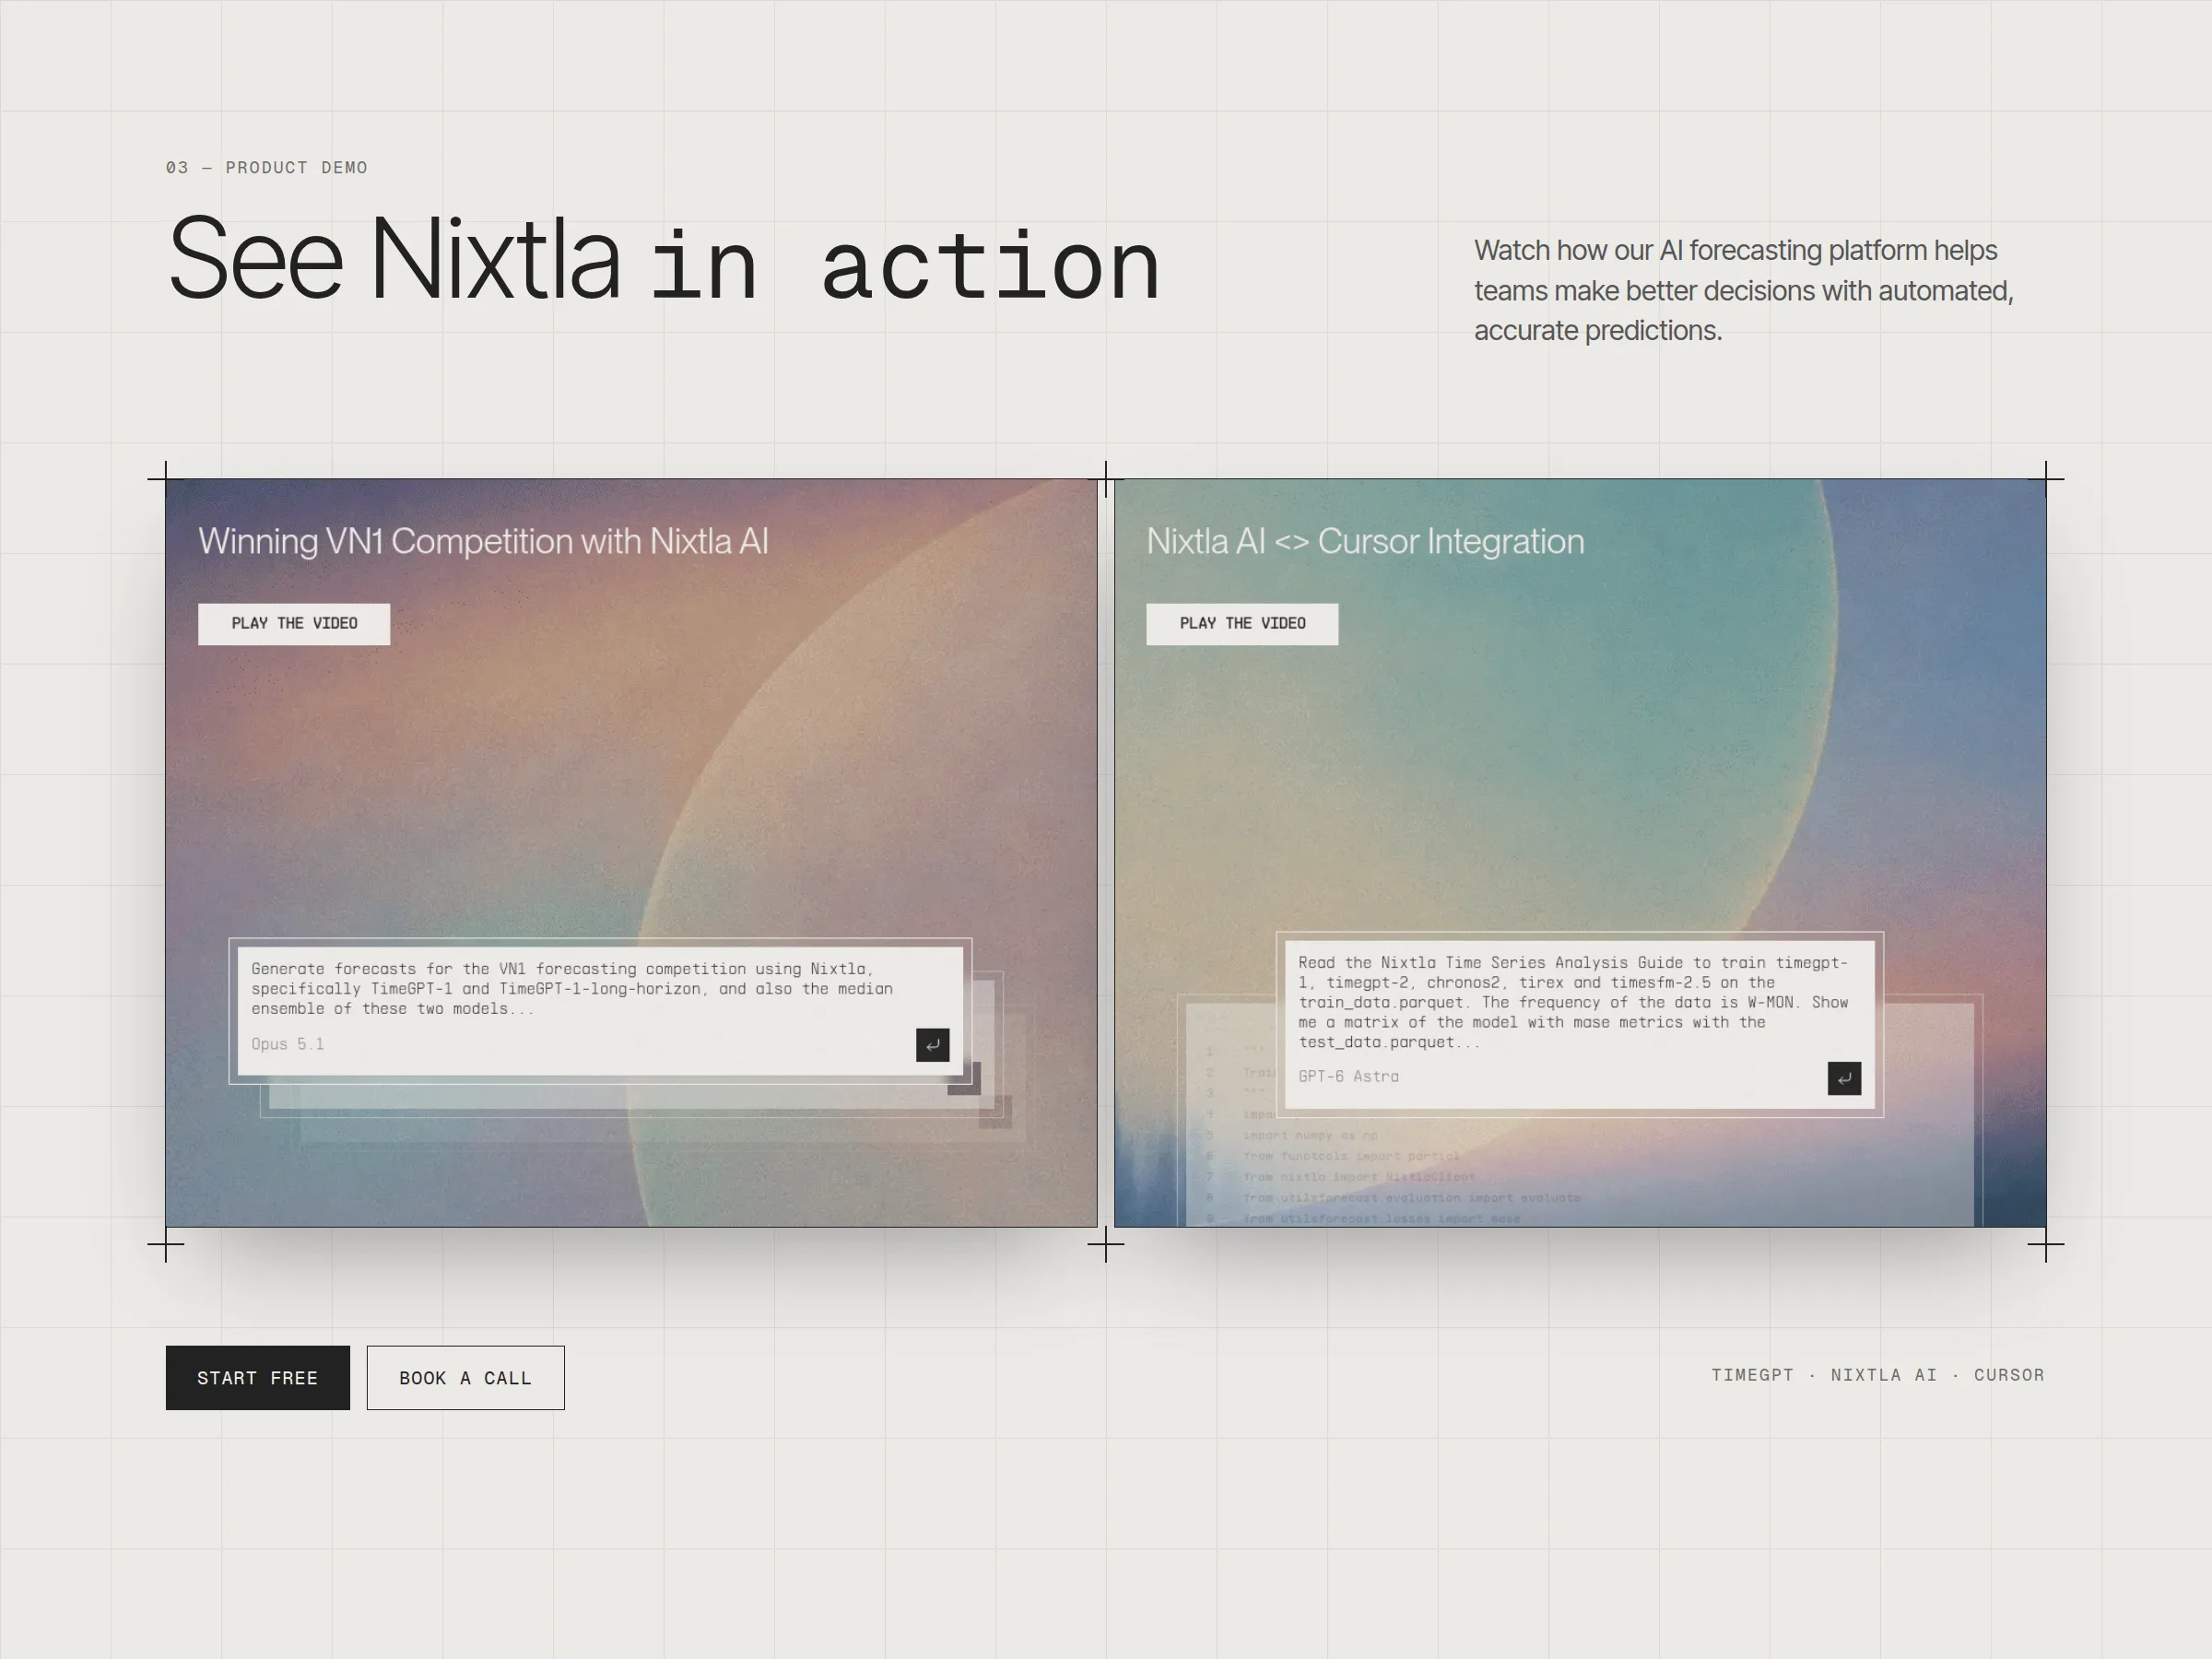The width and height of the screenshot is (2212, 1659).
Task: Open the Nixtla AI Cursor Integration card
Action: pyautogui.click(x=1580, y=853)
